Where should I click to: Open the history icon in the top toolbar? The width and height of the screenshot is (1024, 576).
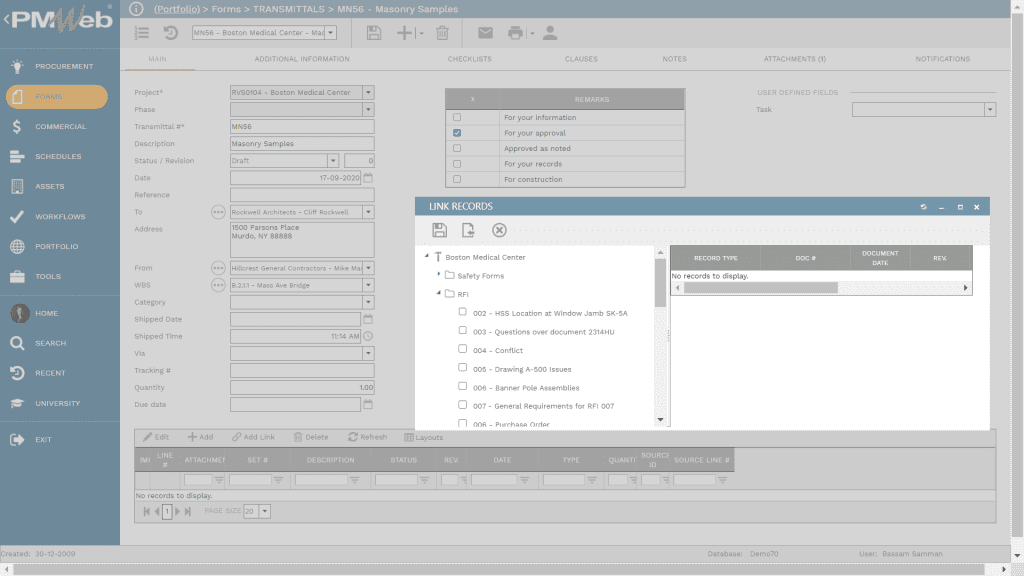[170, 33]
